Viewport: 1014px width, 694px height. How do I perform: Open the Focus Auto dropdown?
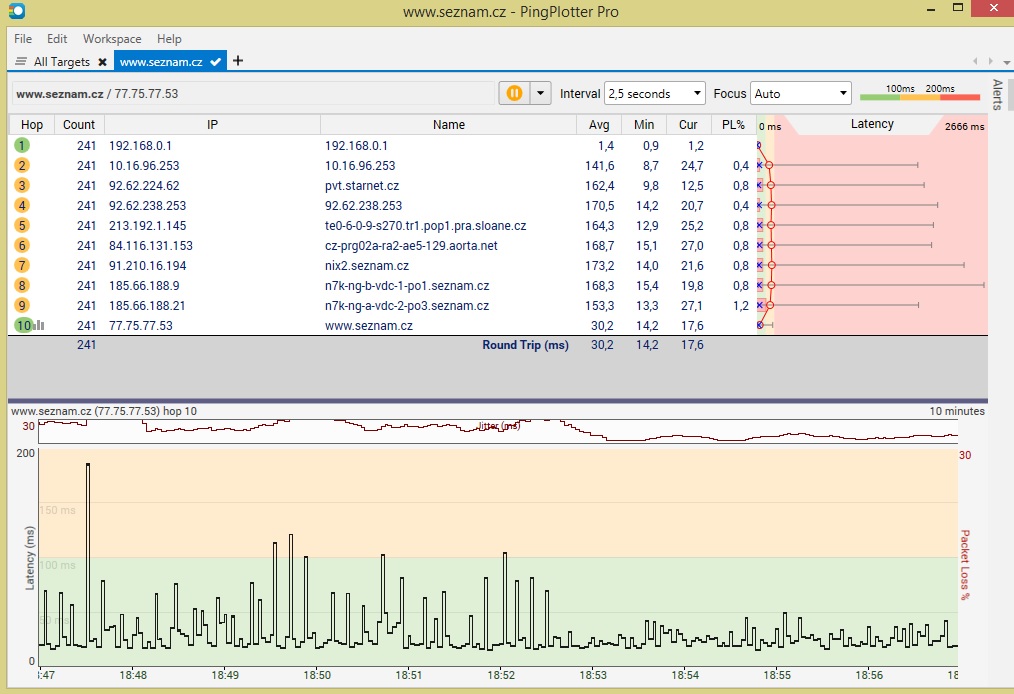click(x=800, y=93)
